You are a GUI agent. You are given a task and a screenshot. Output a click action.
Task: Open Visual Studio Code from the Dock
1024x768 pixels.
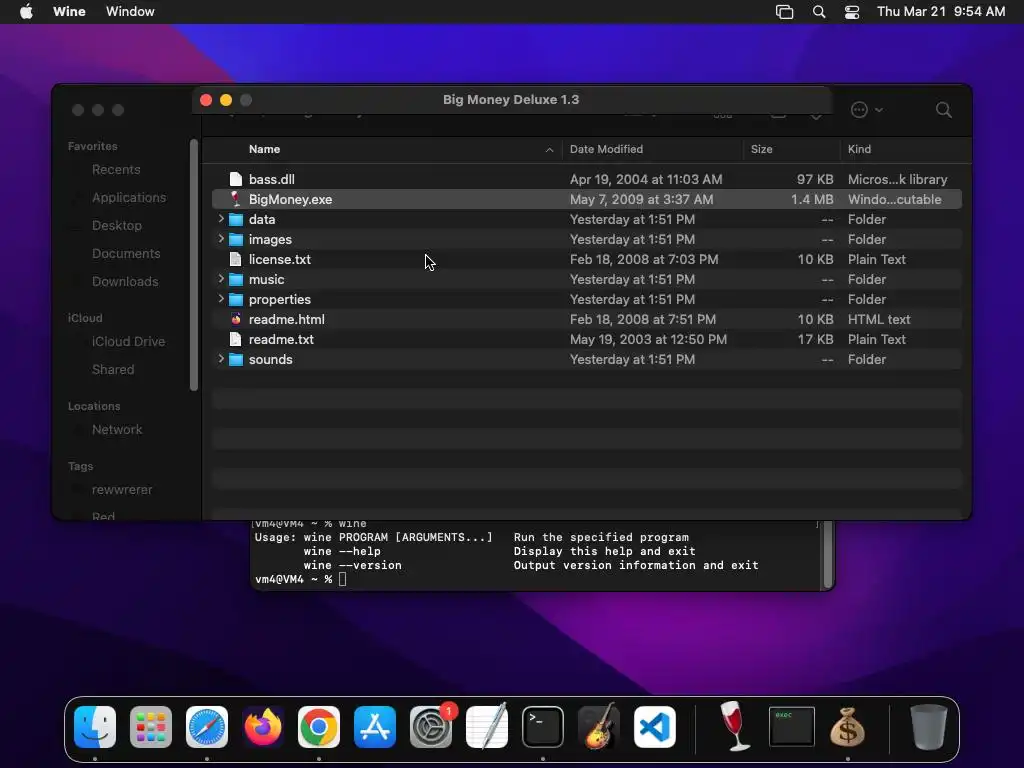[x=655, y=727]
